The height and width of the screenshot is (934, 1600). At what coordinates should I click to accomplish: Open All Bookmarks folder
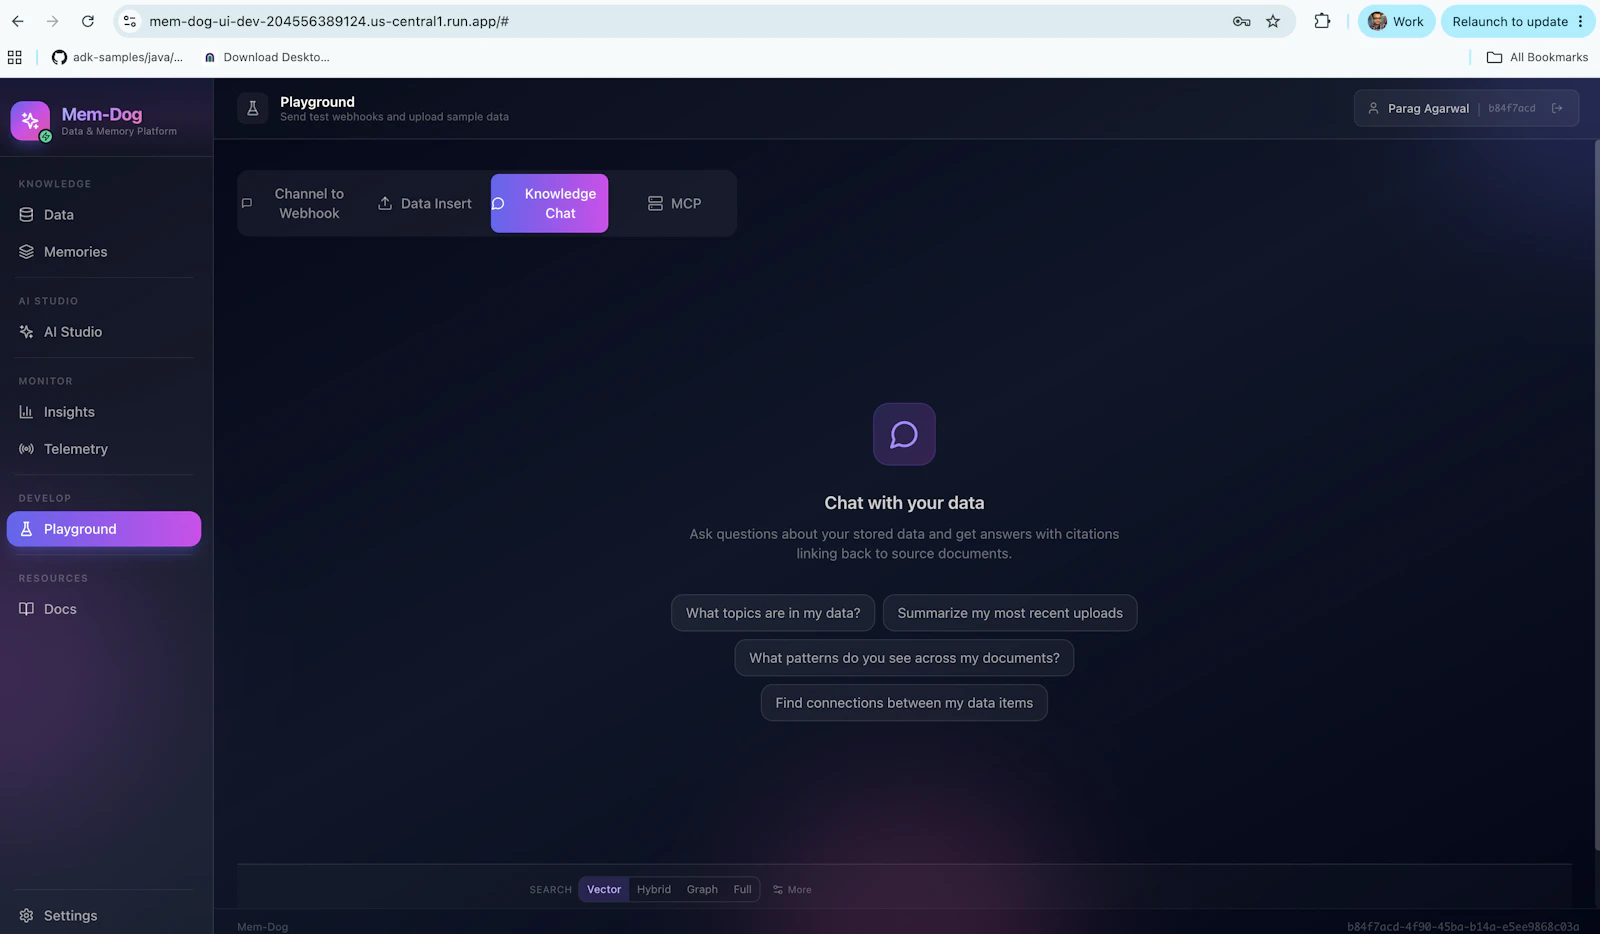click(x=1537, y=57)
